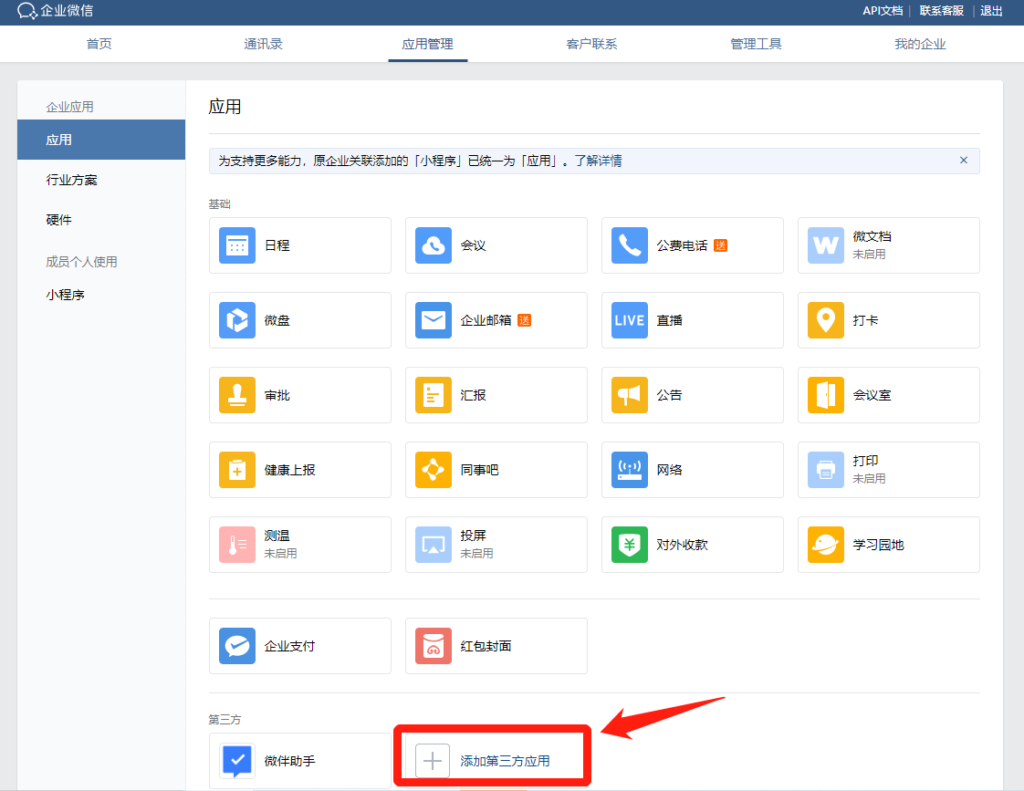Click the 联系客服 link
This screenshot has height=791, width=1024.
tap(941, 10)
